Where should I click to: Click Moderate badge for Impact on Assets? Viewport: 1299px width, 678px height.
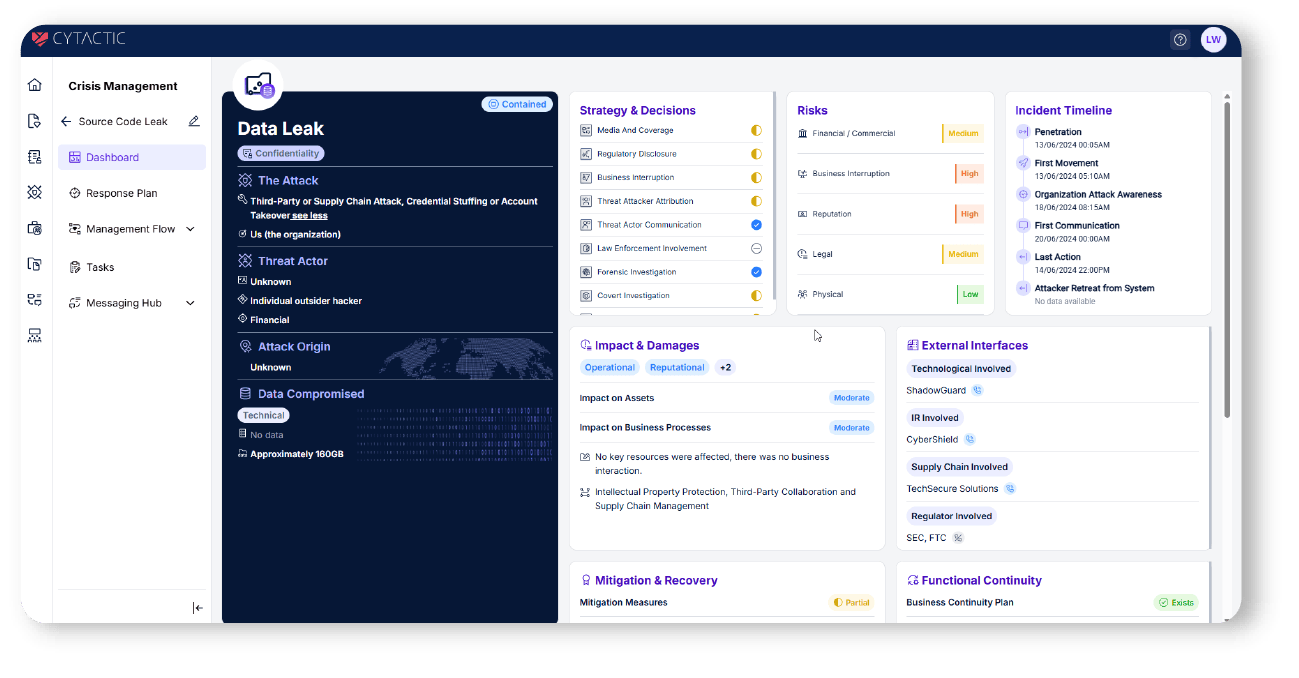(852, 398)
